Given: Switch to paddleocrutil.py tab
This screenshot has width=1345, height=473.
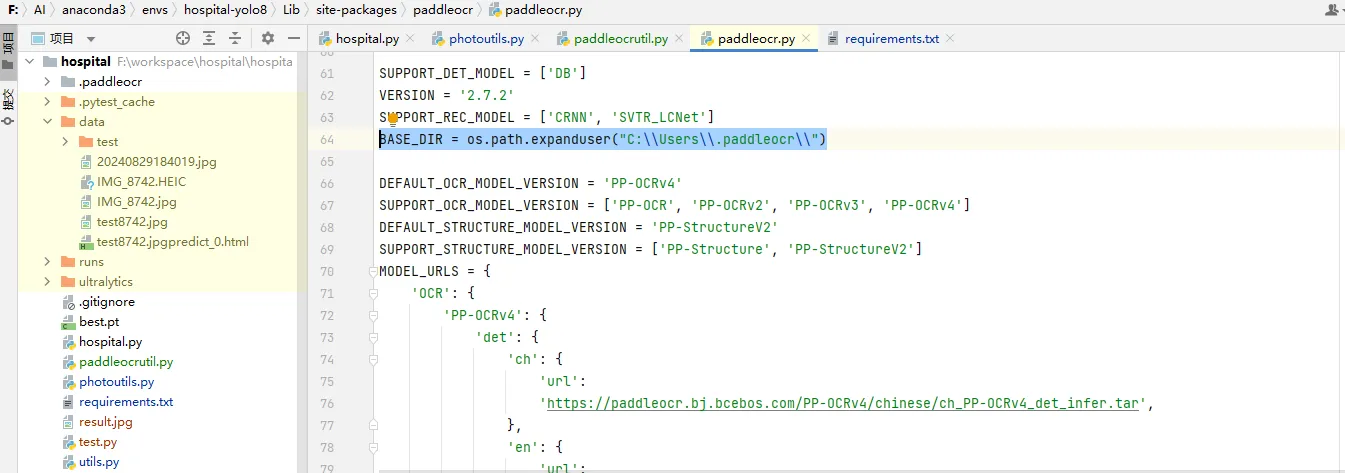Looking at the screenshot, I should (x=621, y=39).
